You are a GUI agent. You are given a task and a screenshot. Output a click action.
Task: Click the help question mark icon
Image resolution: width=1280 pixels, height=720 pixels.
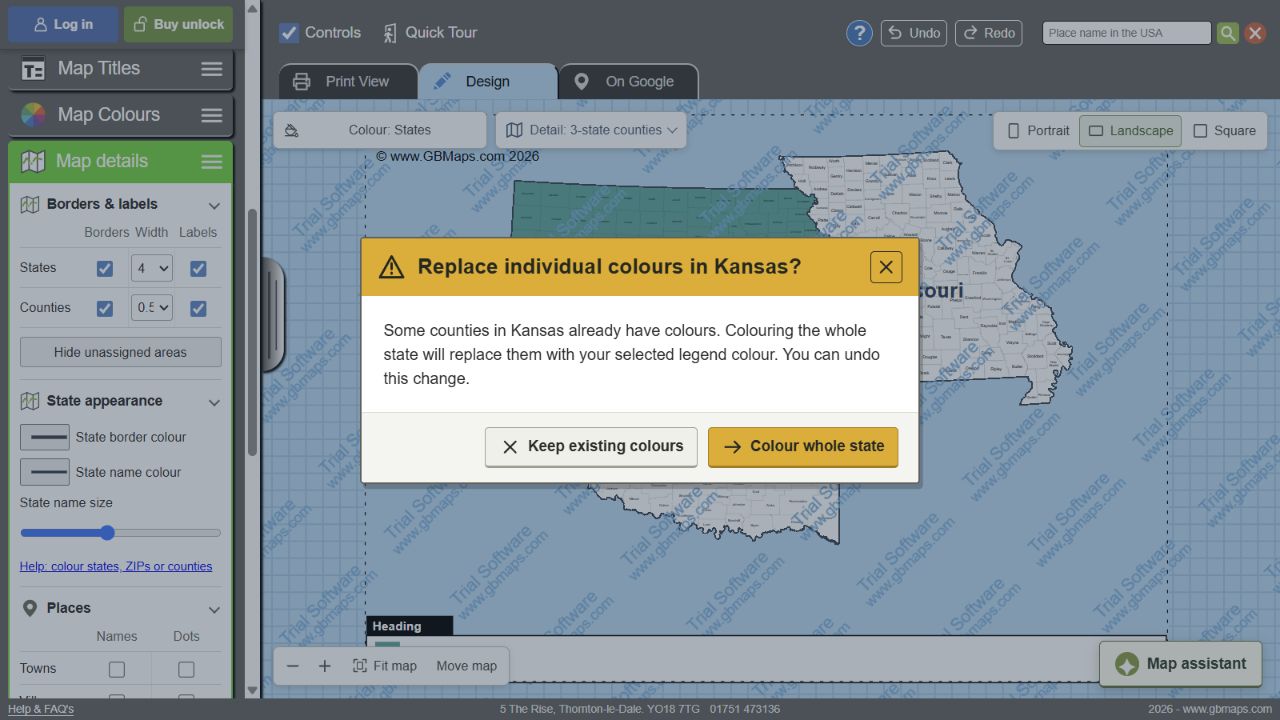click(x=859, y=33)
